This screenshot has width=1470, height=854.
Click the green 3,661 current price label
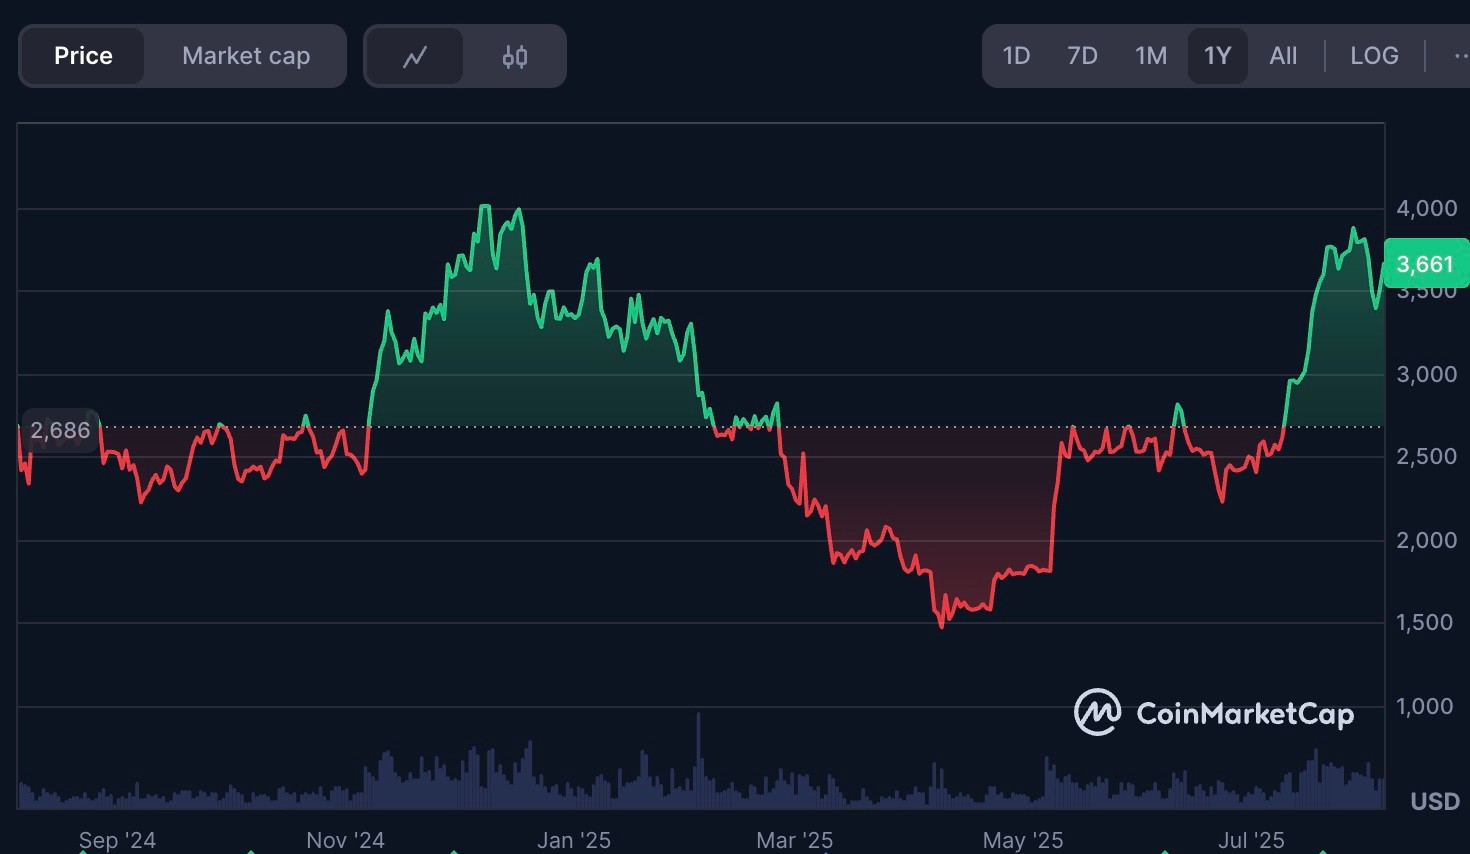1425,264
